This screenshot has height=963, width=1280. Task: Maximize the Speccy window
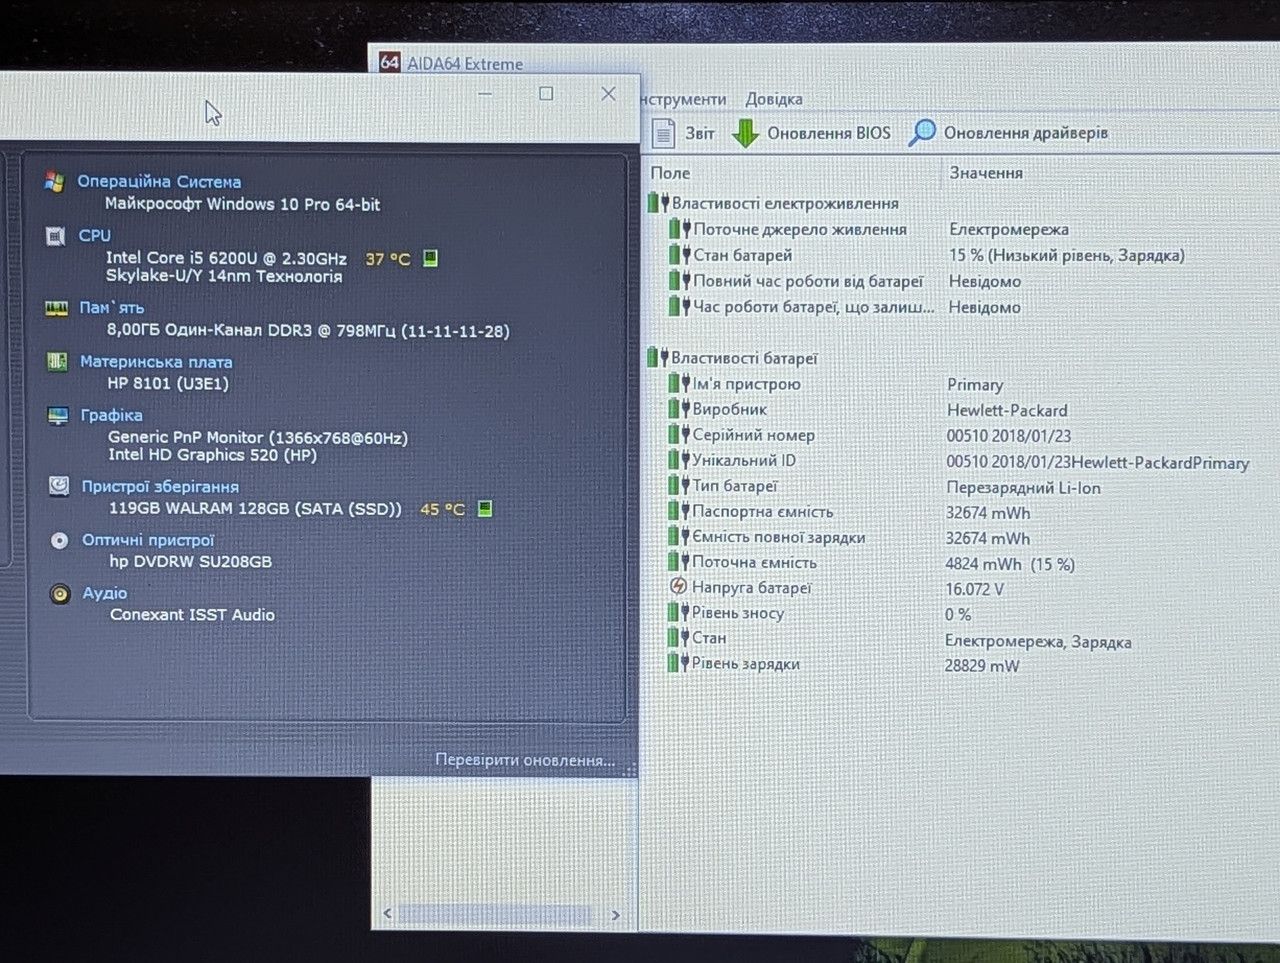coord(546,93)
